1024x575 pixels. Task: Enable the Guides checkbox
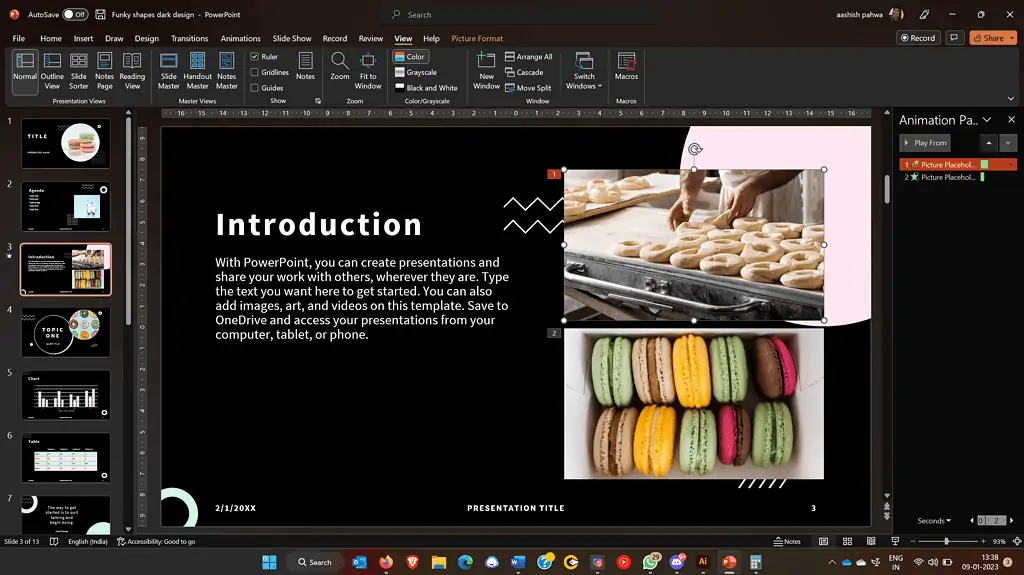tap(255, 88)
